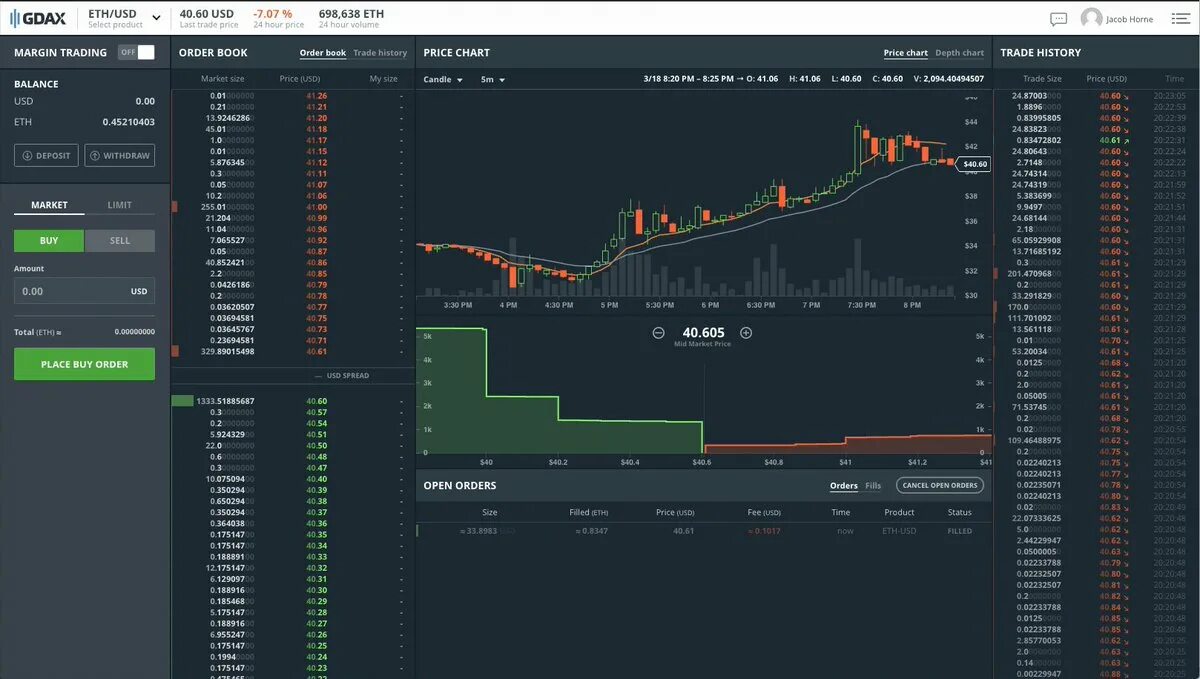Open the Candle chart type dropdown
Screen dimensions: 1200x679
(442, 78)
